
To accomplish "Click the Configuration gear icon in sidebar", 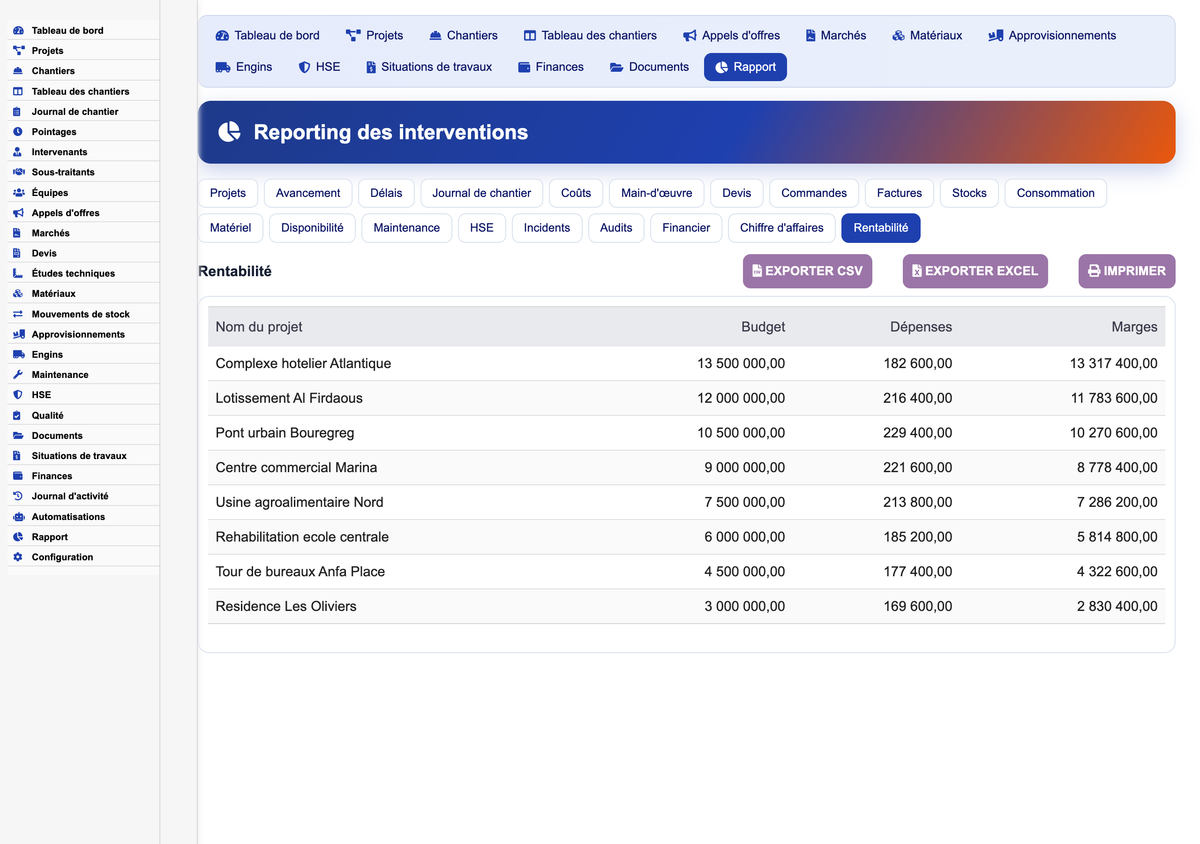I will tap(18, 557).
